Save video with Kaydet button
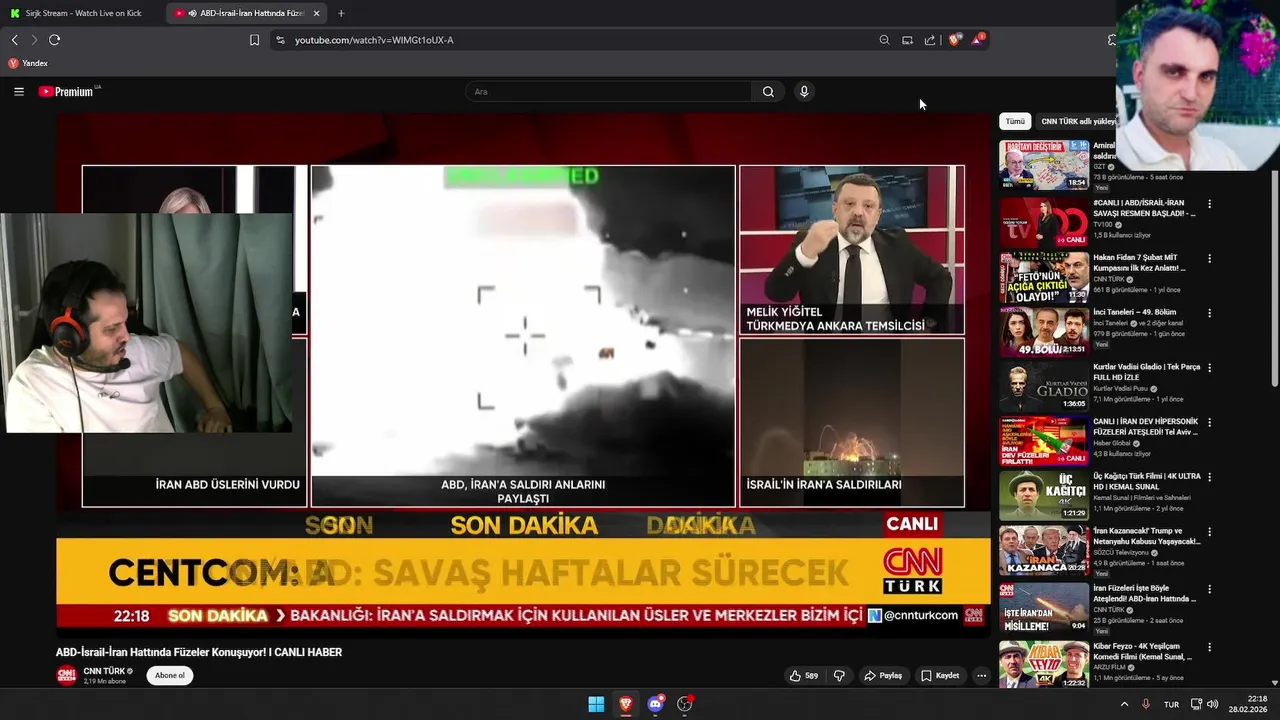Viewport: 1280px width, 720px height. point(941,676)
